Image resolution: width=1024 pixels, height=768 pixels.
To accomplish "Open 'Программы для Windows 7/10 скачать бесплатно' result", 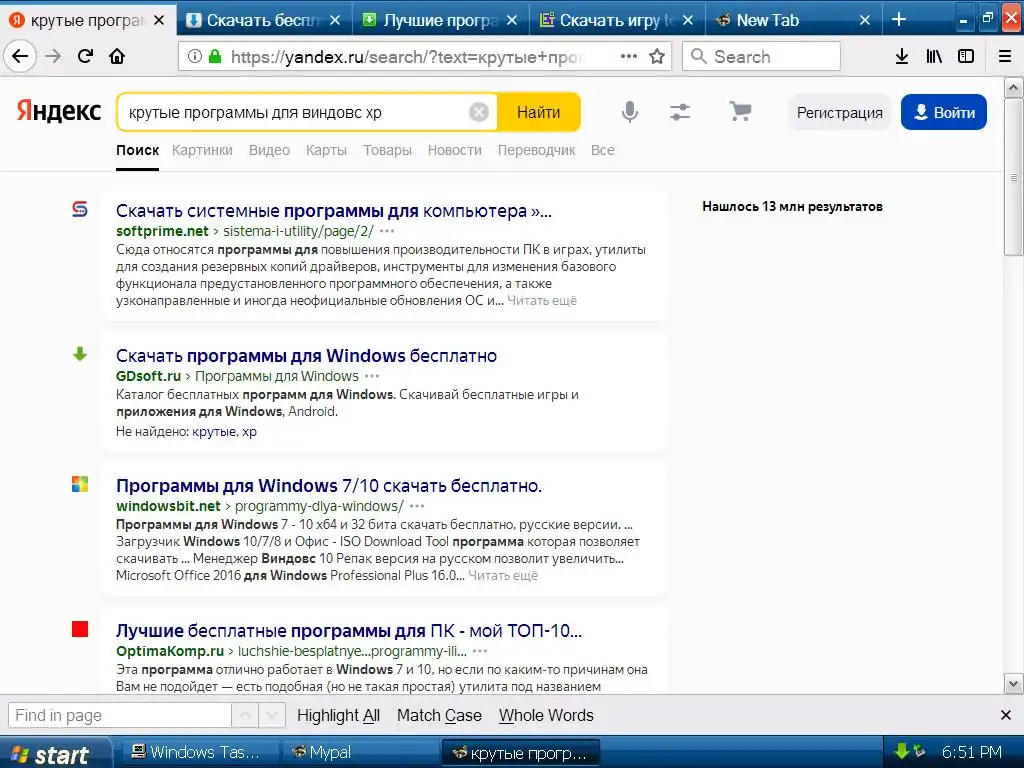I will (329, 486).
